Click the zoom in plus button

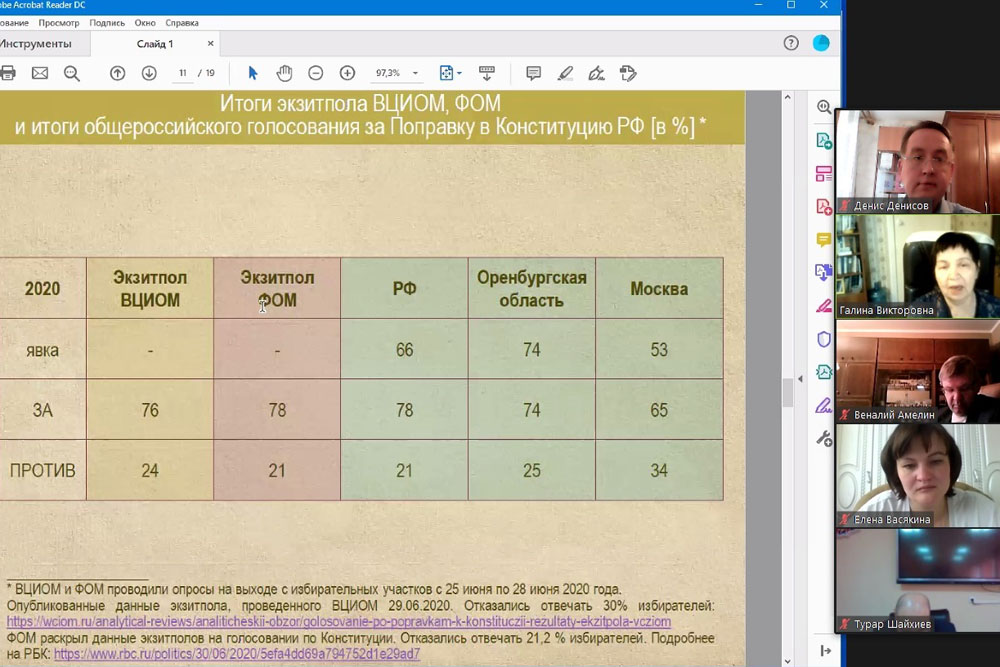(x=347, y=73)
